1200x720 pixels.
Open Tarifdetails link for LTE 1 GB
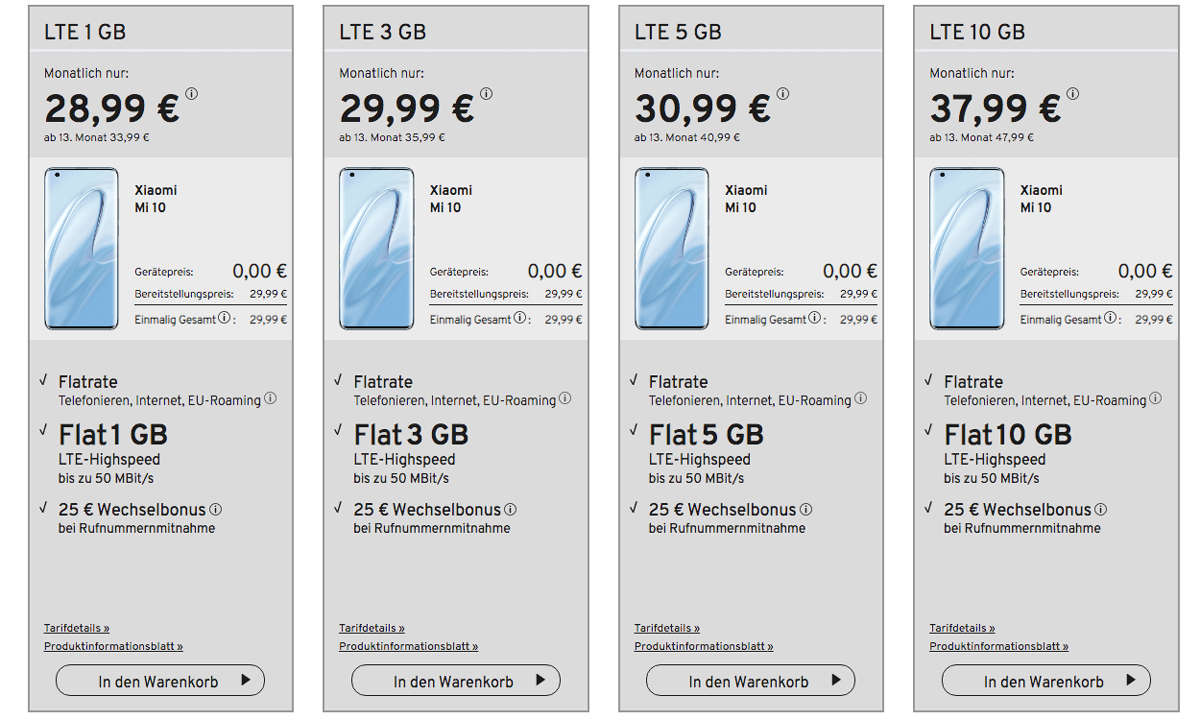(x=77, y=629)
